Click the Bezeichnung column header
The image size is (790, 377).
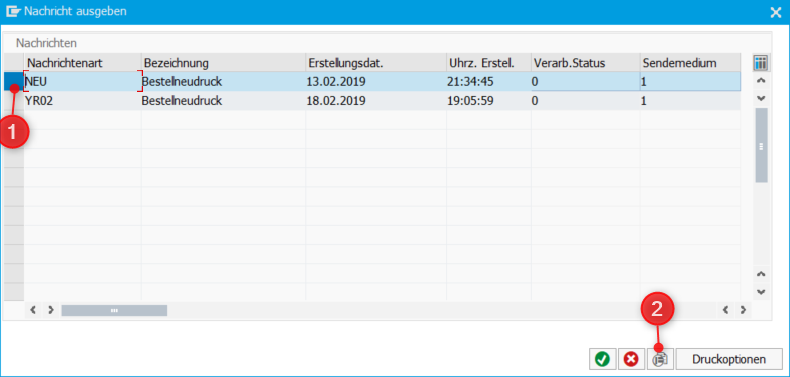click(x=223, y=63)
